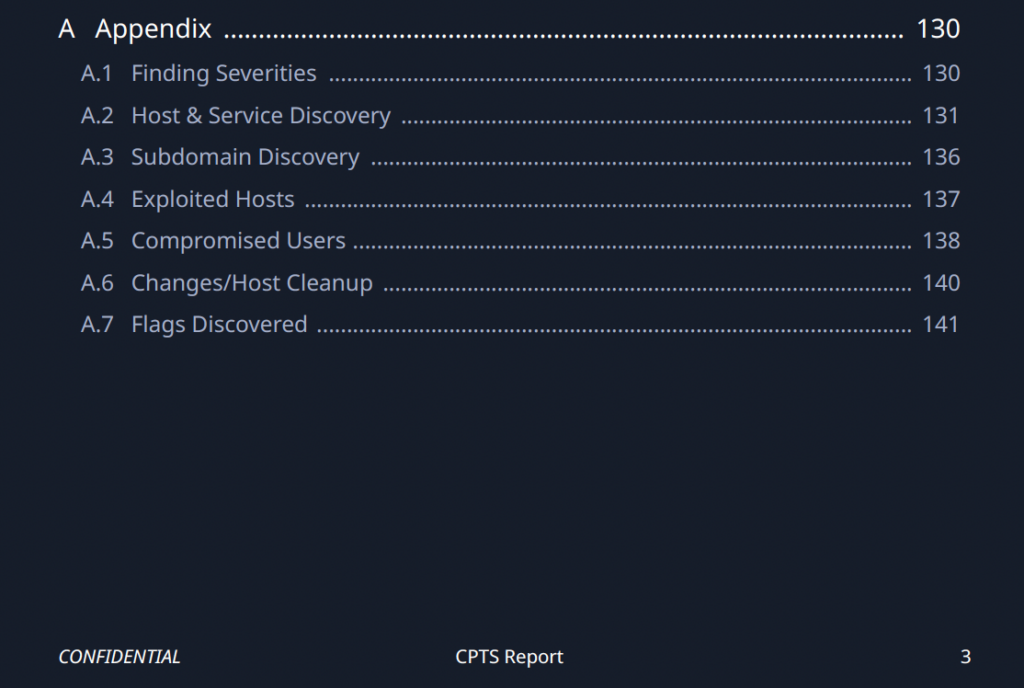Go to the Finding Severities entry
The height and width of the screenshot is (688, 1024).
coord(223,73)
